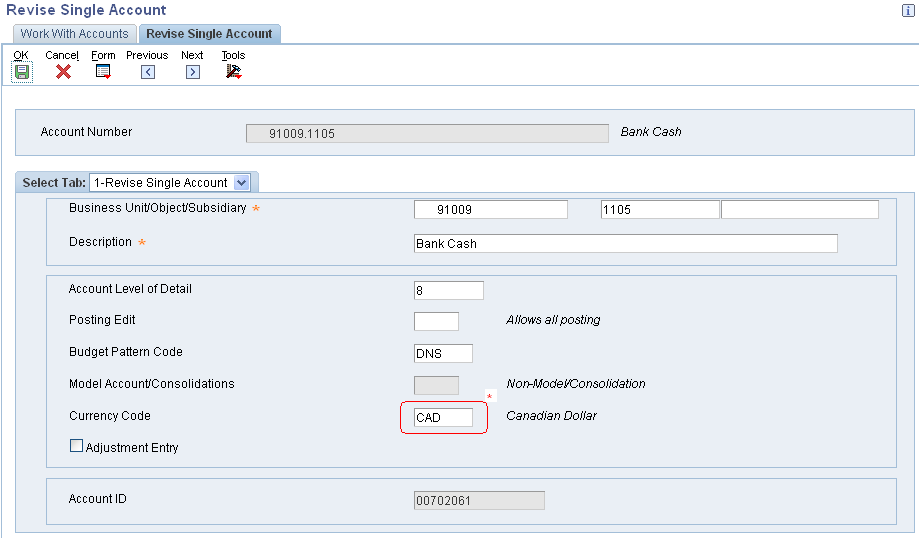Click the Account Level of Detail field

(449, 291)
